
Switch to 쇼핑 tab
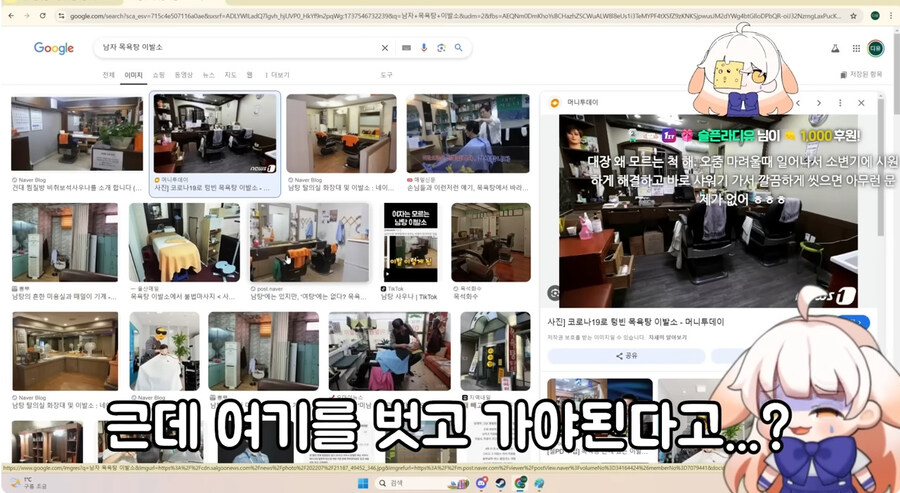click(x=158, y=75)
